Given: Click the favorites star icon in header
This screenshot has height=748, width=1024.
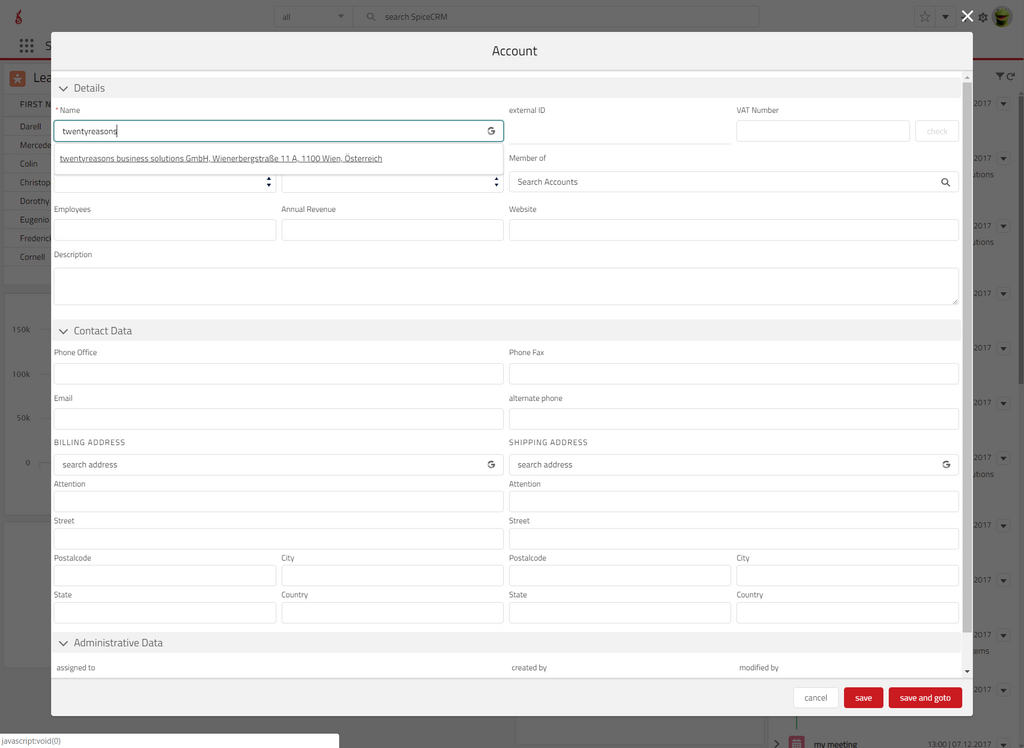Looking at the screenshot, I should click(925, 17).
